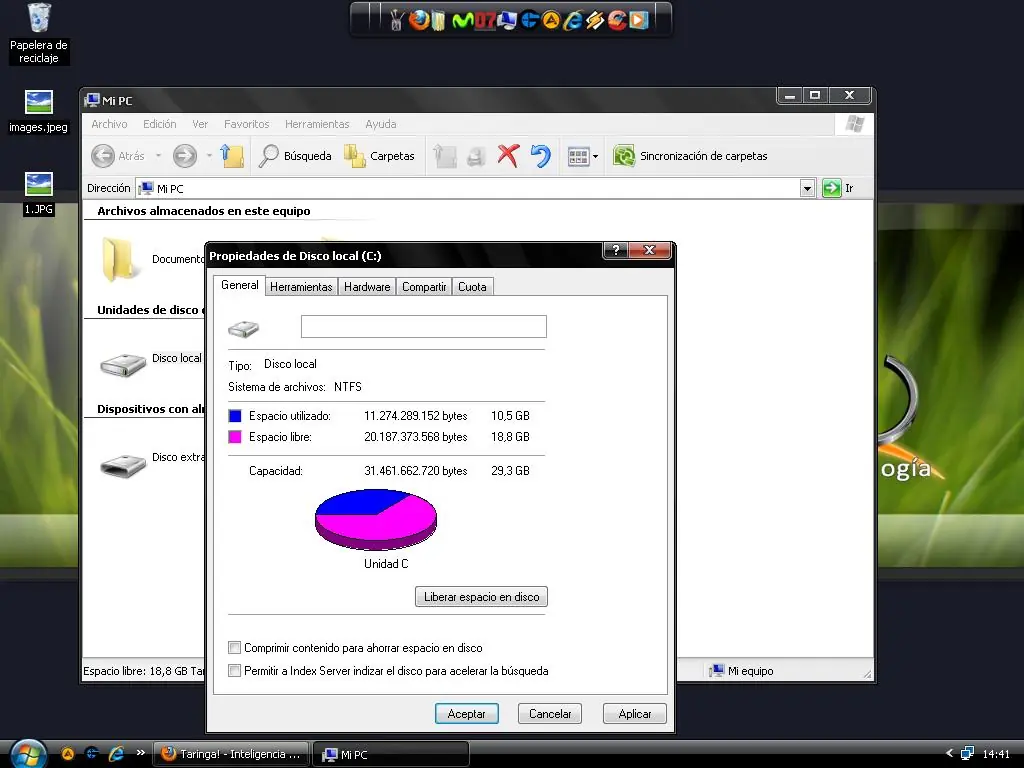Click the magenta Espacio libre color swatch
Screen dimensions: 1024x768
[235, 437]
